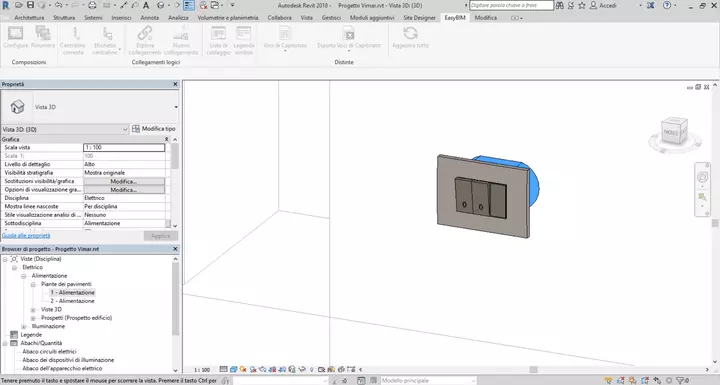Click the Detail Level icon in view control bar
This screenshot has height=385, width=720.
(223, 369)
